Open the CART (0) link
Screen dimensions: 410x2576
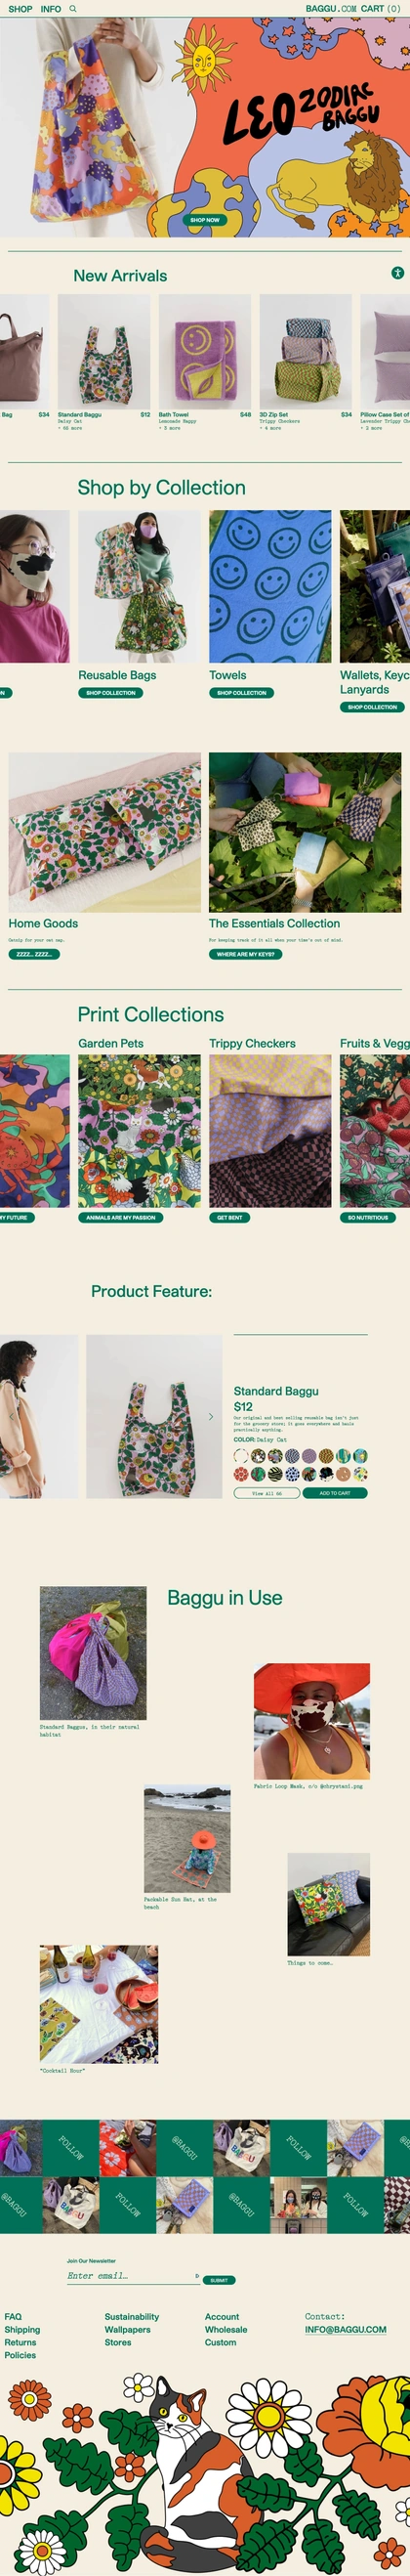pyautogui.click(x=381, y=8)
